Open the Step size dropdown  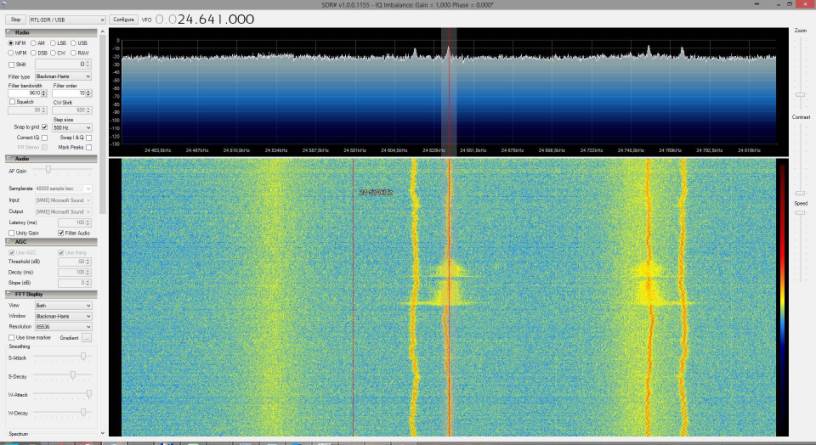click(72, 128)
